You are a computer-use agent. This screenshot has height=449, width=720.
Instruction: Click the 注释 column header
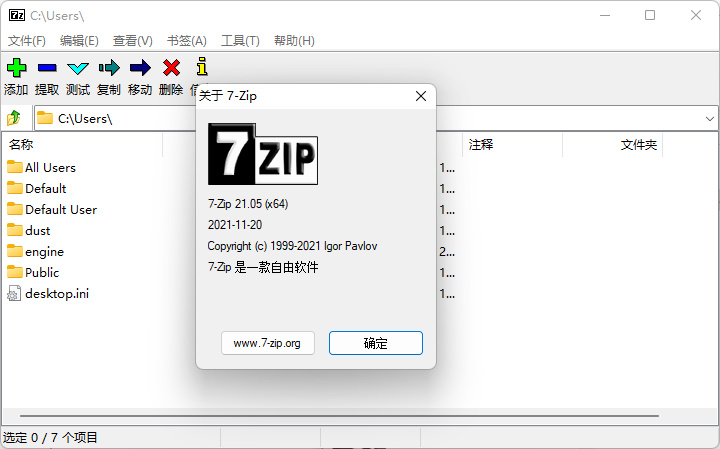[512, 145]
